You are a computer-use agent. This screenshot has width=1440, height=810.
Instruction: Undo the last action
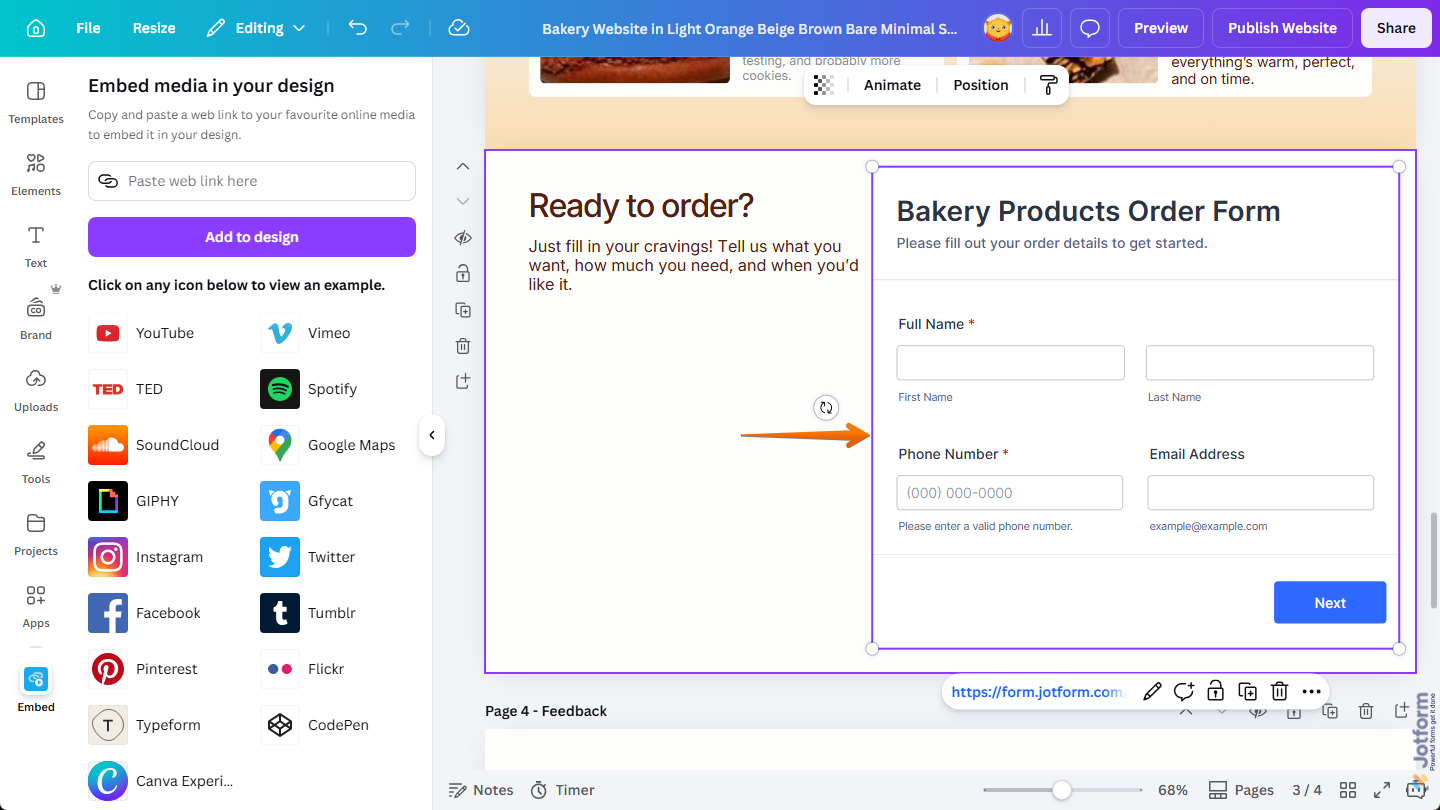358,28
